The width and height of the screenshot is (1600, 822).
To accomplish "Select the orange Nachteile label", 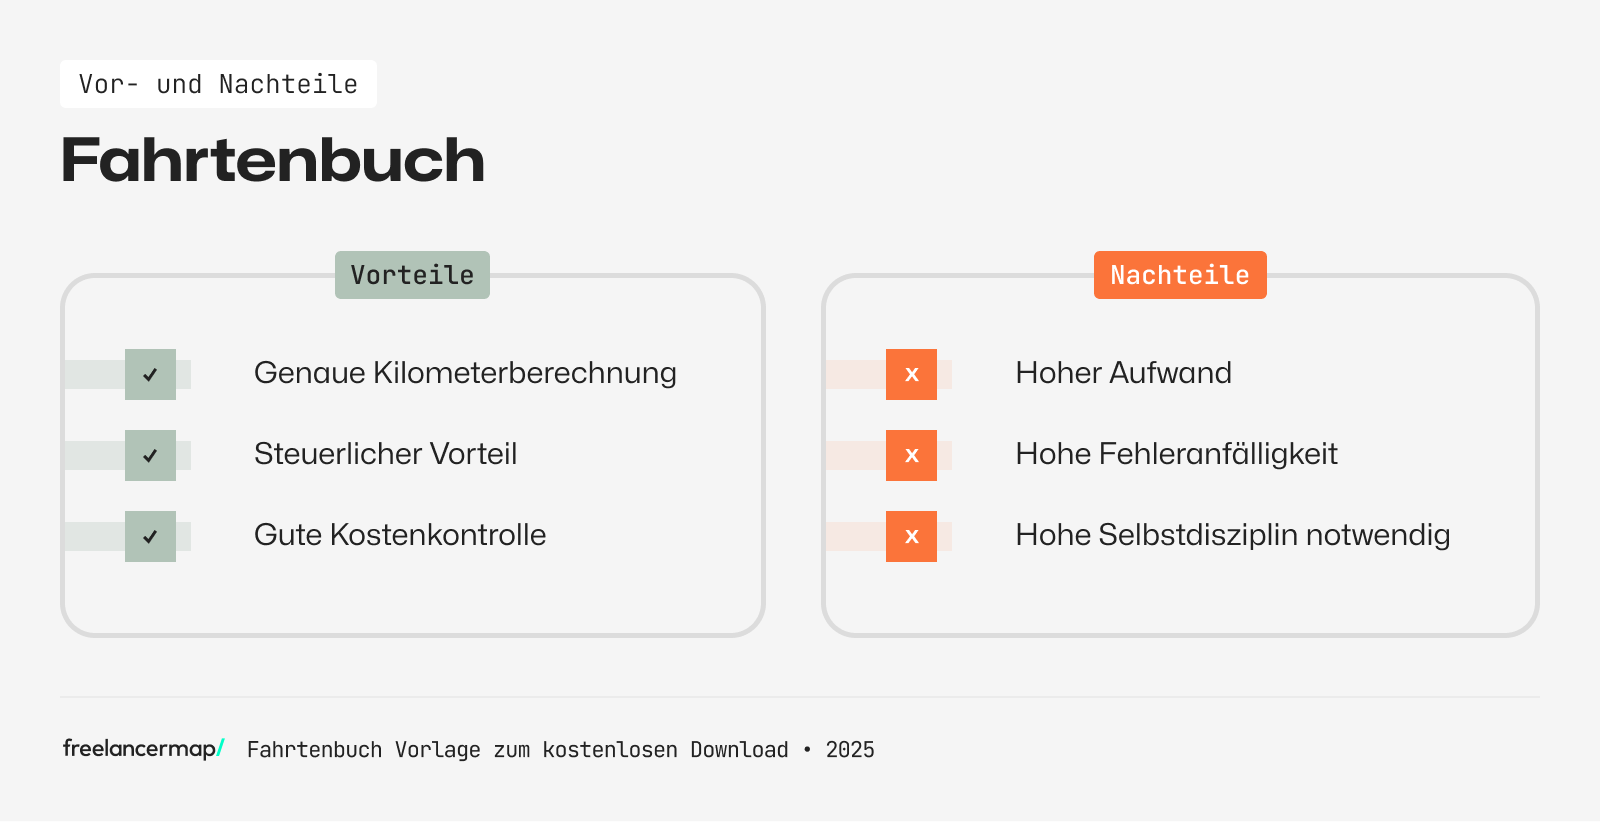I will [1180, 275].
